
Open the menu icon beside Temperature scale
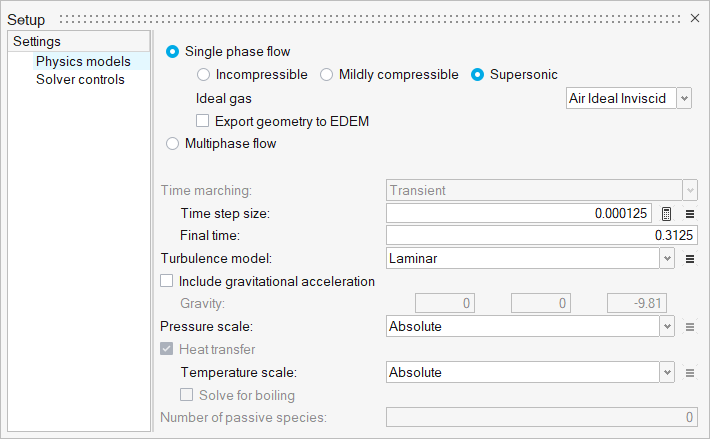click(689, 373)
